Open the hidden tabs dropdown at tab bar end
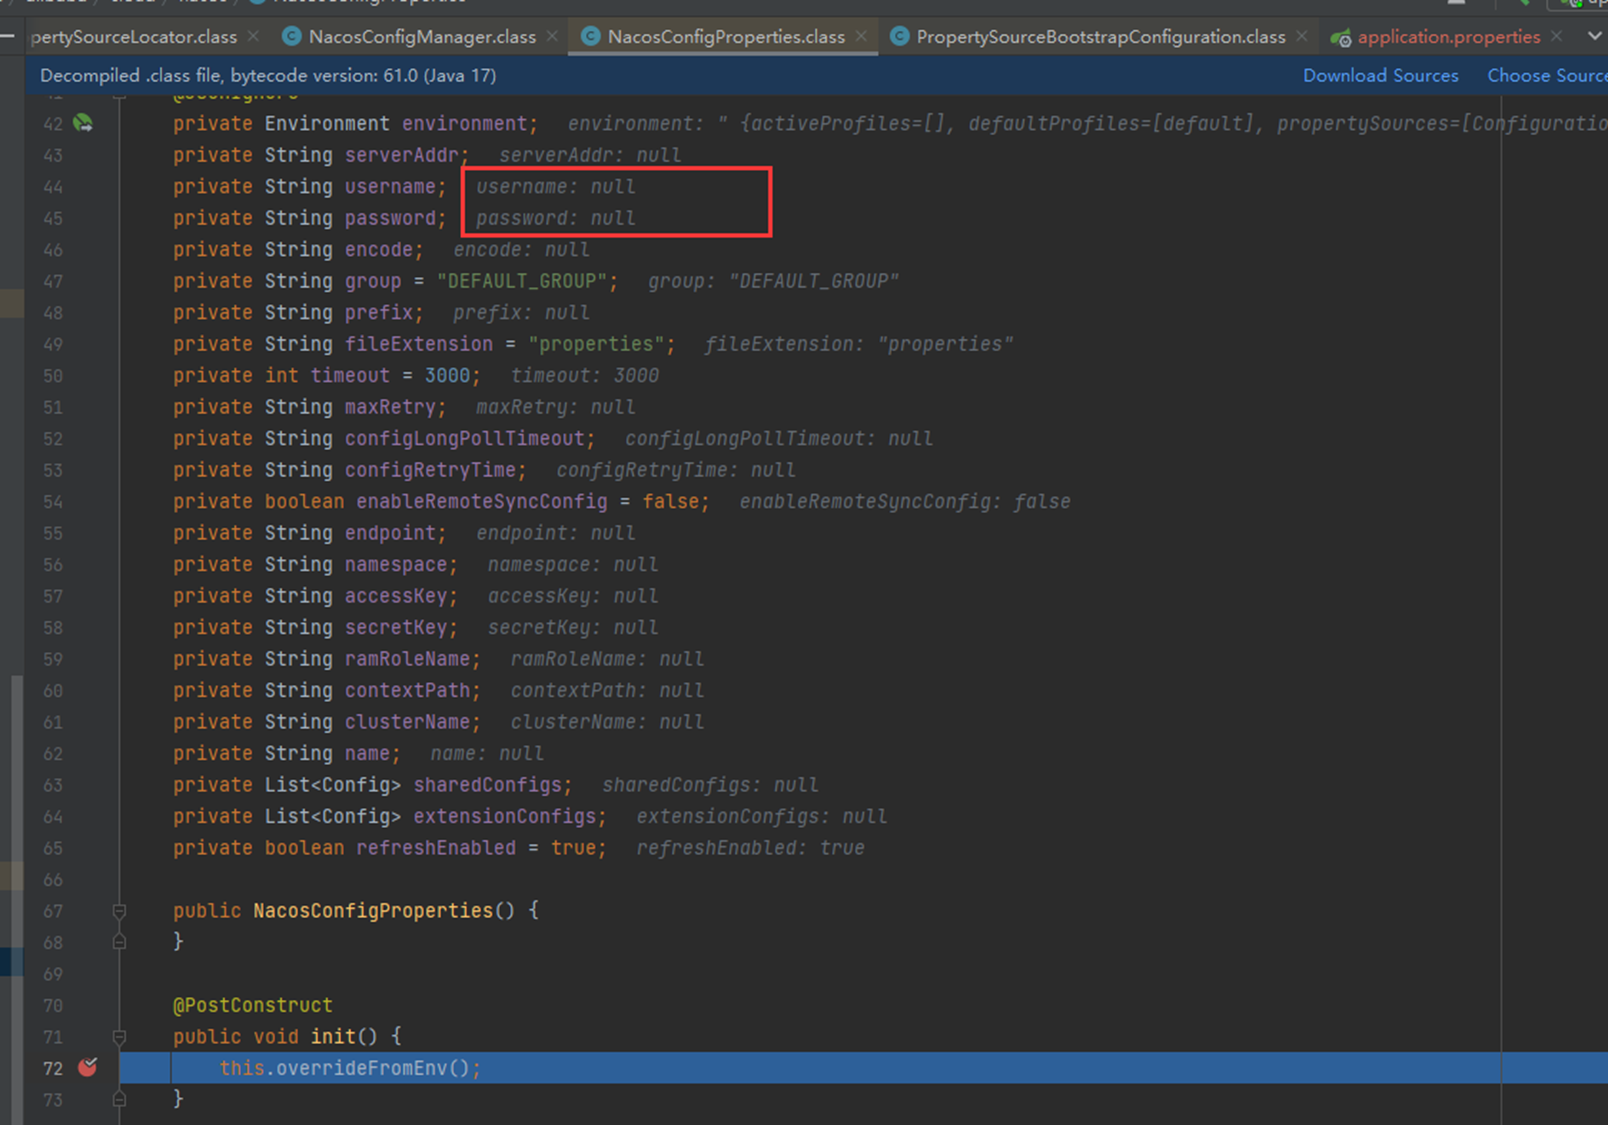 pos(1594,36)
